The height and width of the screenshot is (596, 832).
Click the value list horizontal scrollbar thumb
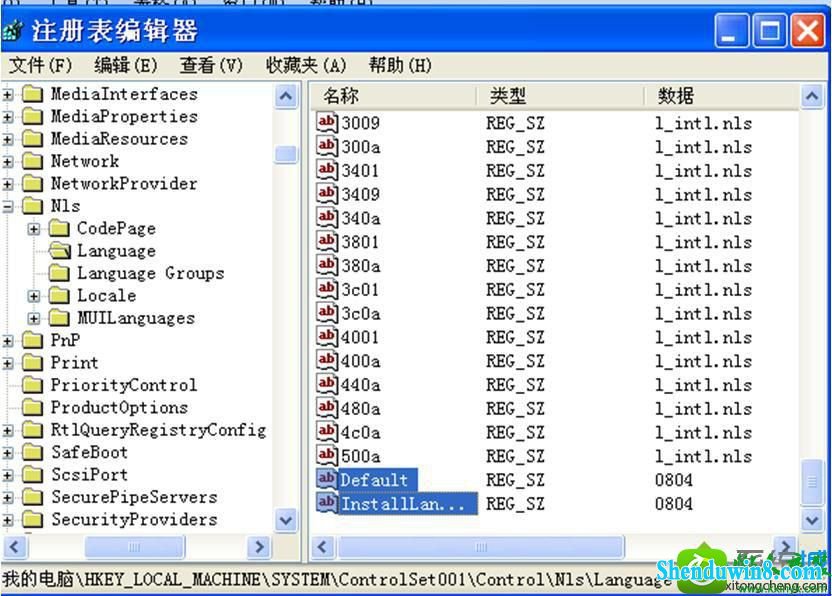(x=481, y=547)
